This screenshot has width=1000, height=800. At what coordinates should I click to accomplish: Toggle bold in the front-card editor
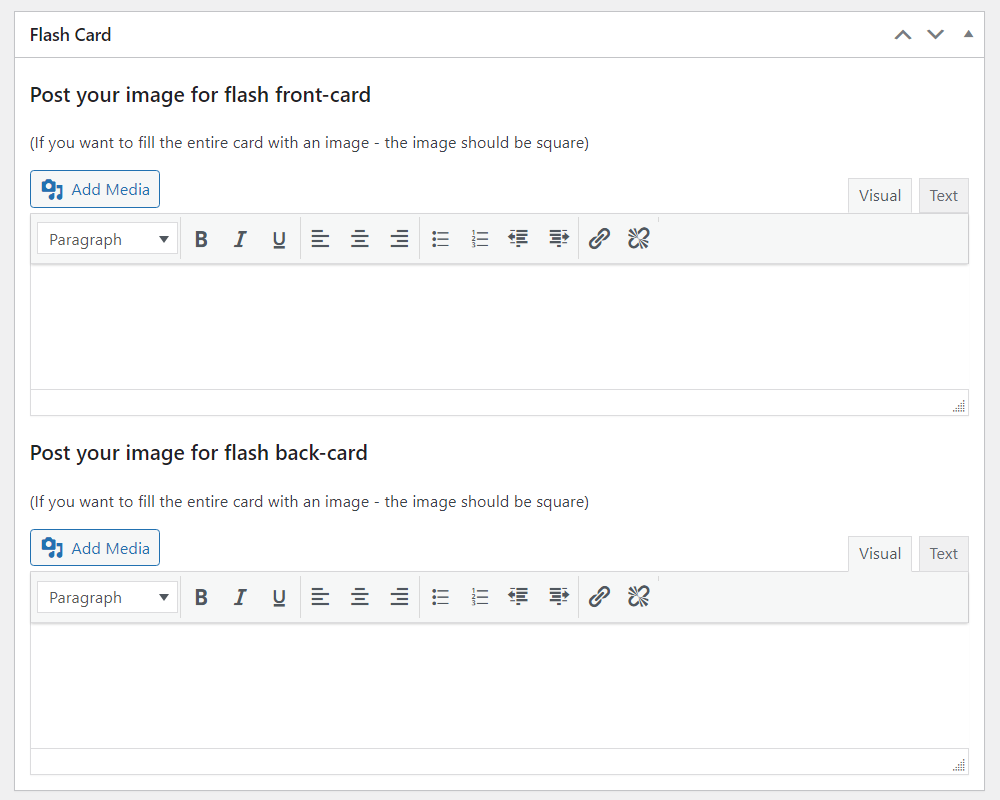(x=201, y=239)
